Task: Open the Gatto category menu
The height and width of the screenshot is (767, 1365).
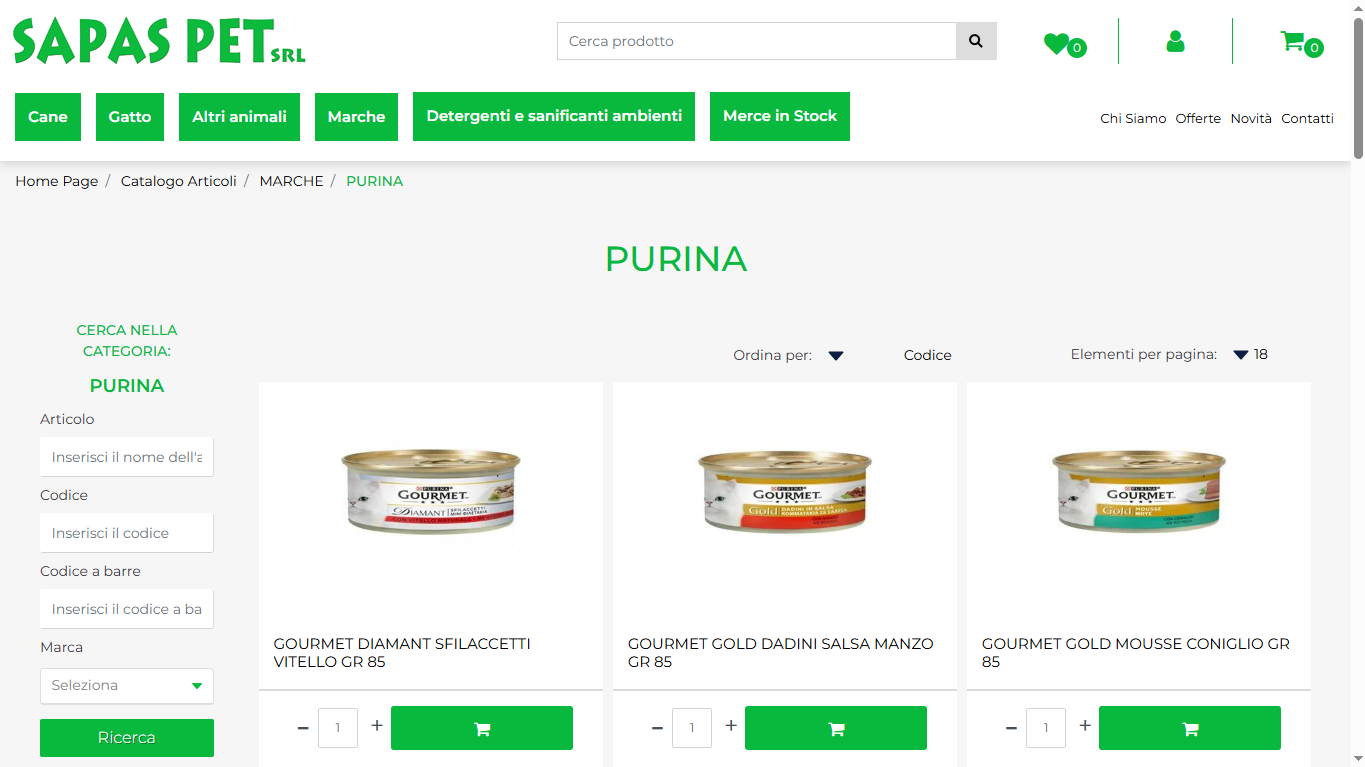Action: click(130, 117)
